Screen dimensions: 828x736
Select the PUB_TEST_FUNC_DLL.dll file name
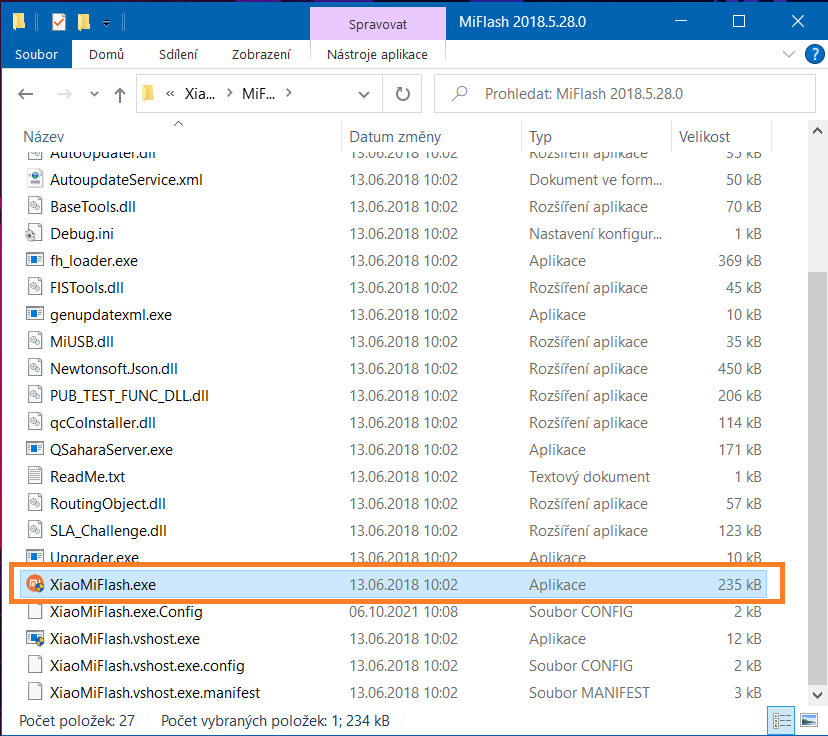click(129, 395)
